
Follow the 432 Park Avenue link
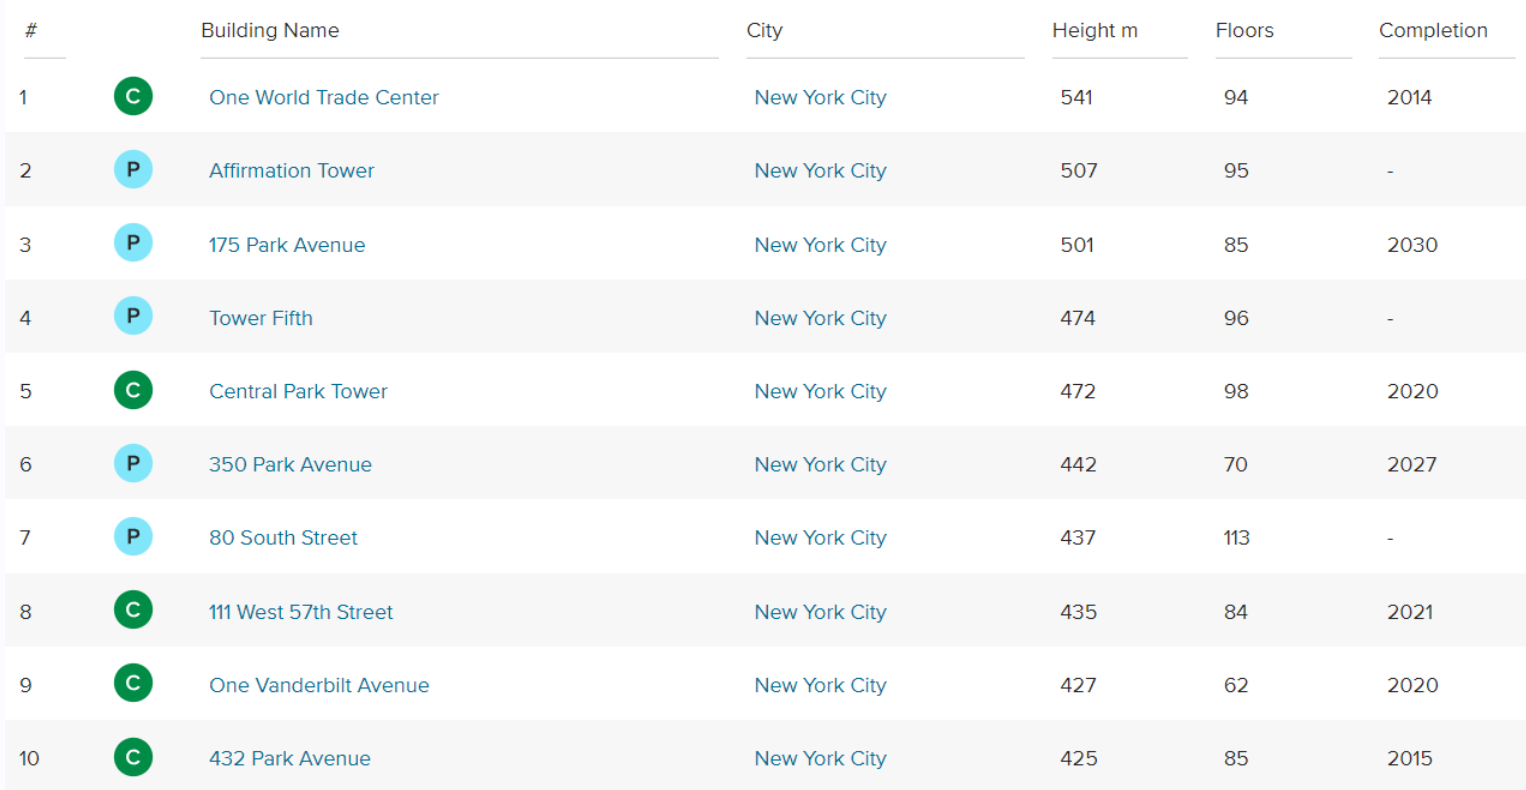tap(289, 759)
